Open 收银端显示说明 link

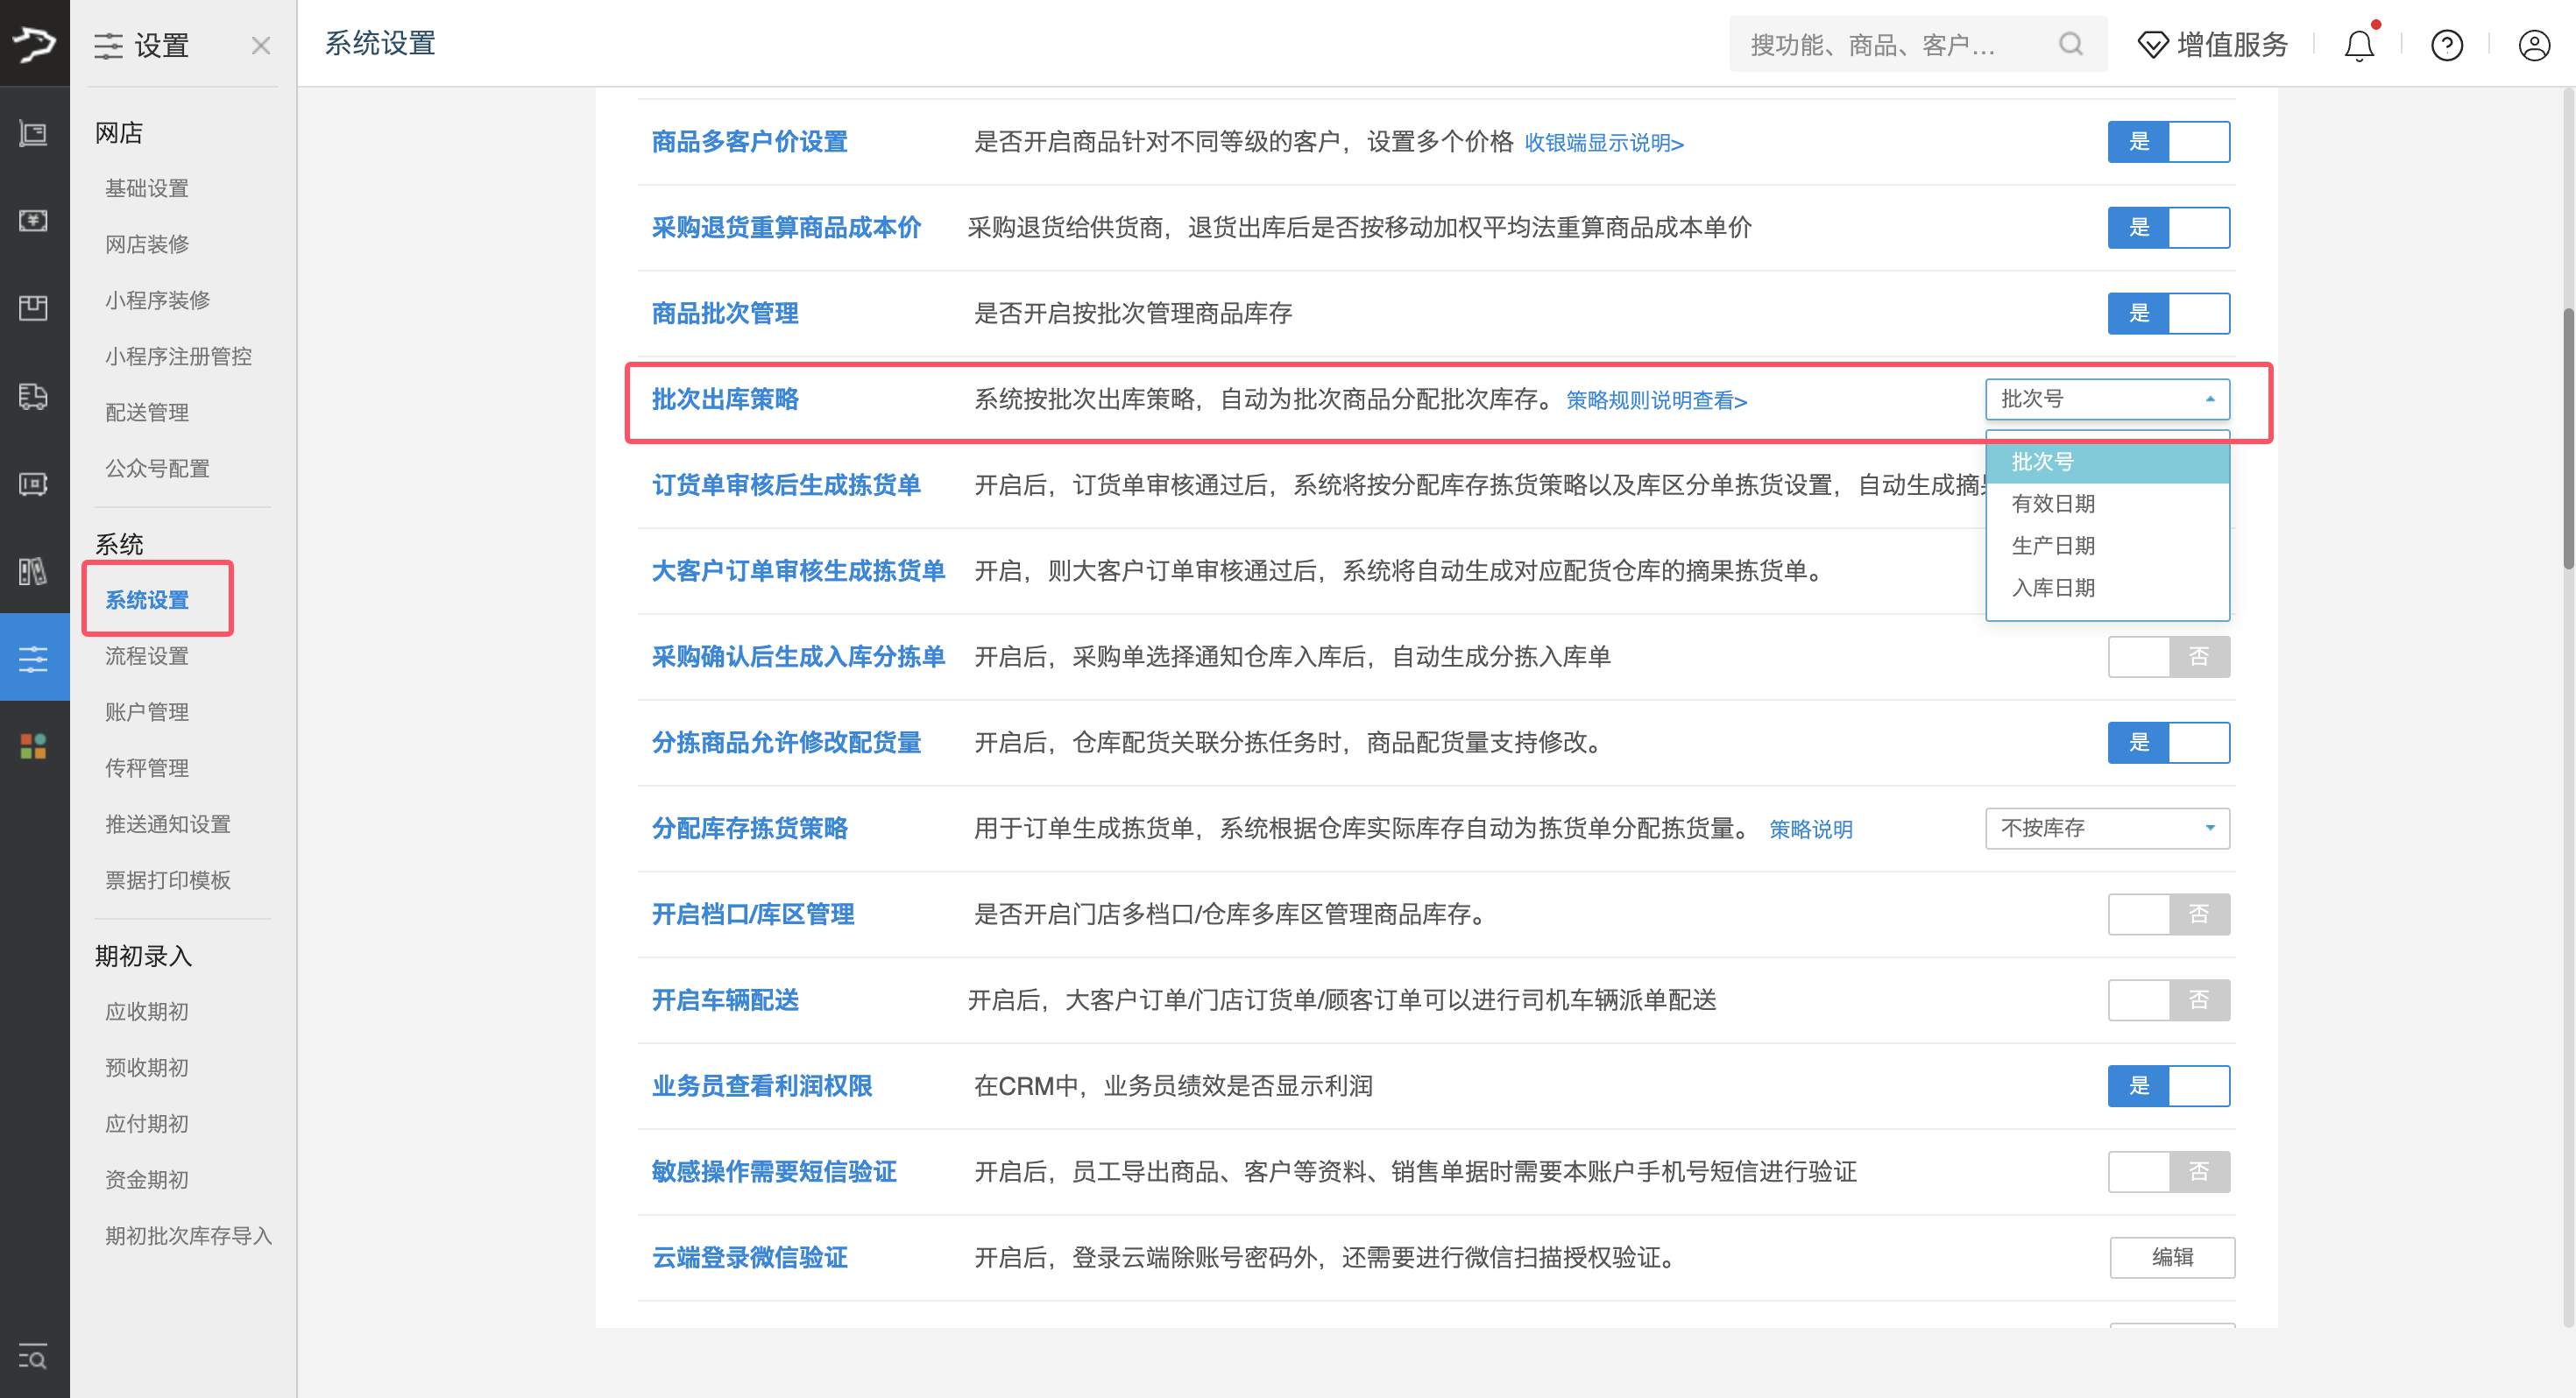[x=1604, y=143]
